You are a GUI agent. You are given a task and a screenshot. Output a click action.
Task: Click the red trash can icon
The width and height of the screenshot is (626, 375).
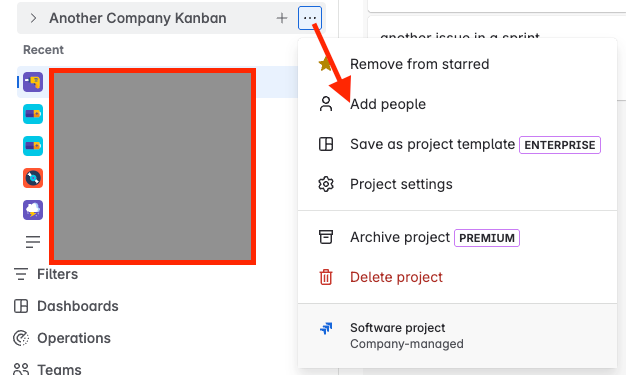(x=326, y=277)
